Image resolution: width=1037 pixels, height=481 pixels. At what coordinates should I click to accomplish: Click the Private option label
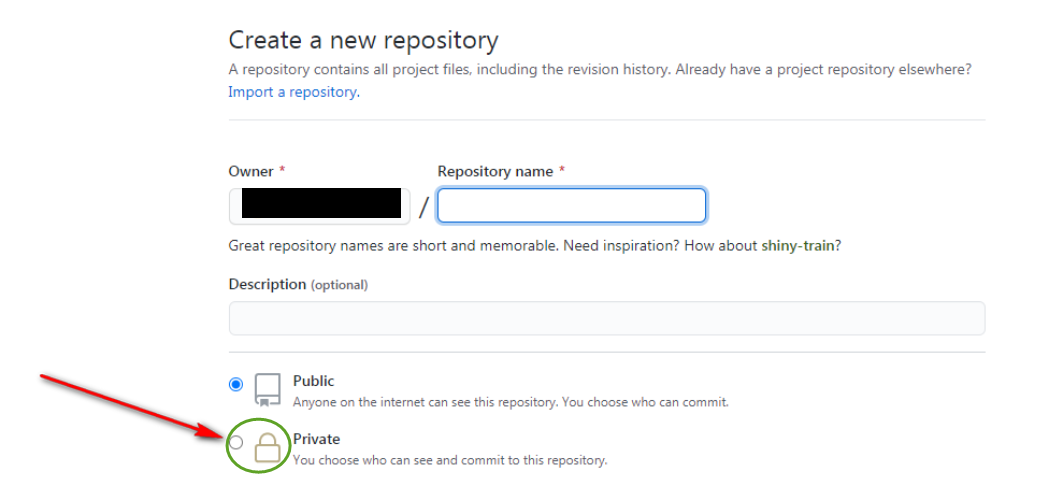pos(317,439)
